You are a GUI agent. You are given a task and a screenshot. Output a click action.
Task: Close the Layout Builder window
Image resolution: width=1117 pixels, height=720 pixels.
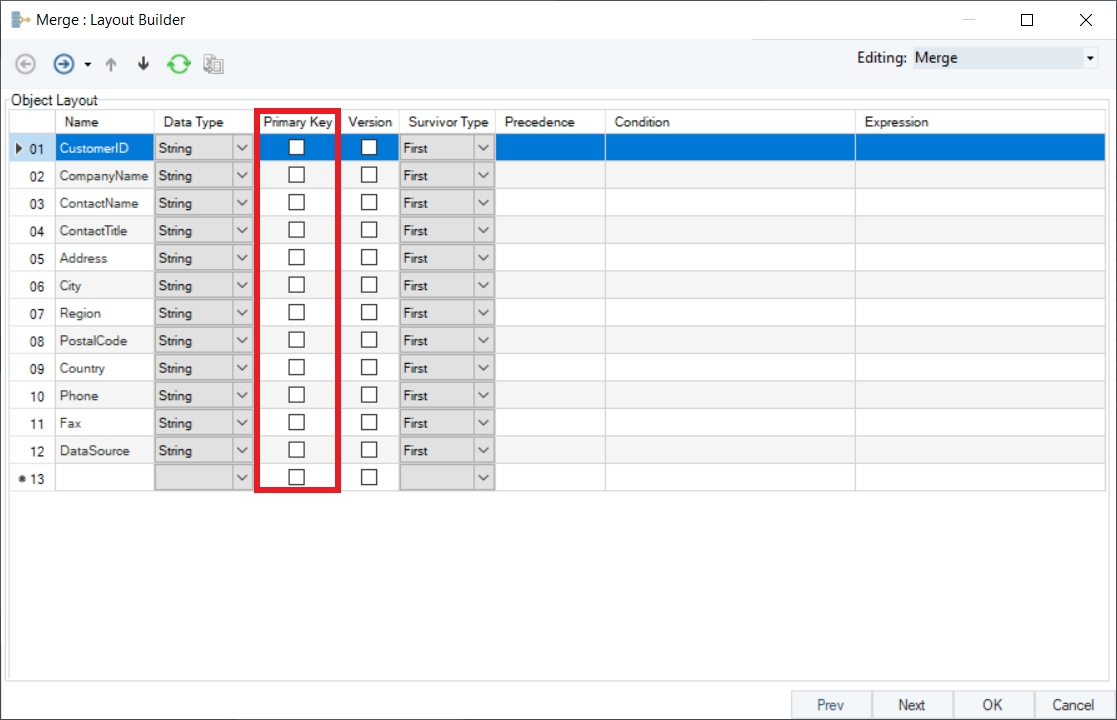pos(1086,20)
